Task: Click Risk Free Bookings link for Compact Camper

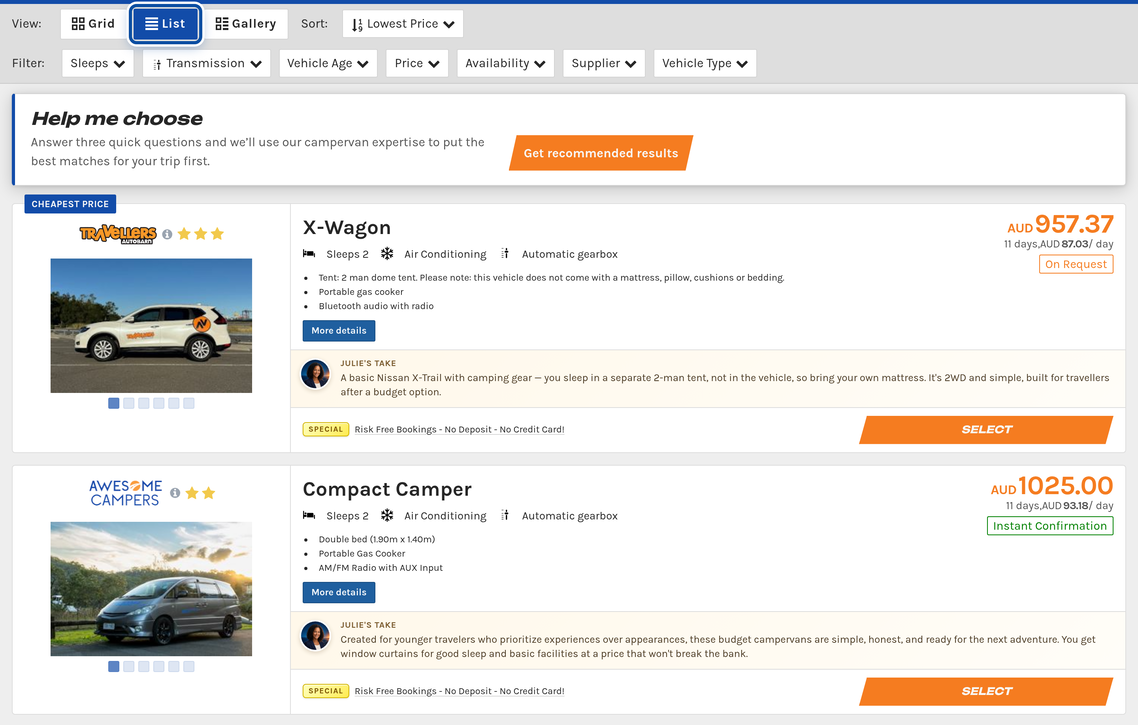Action: click(459, 691)
